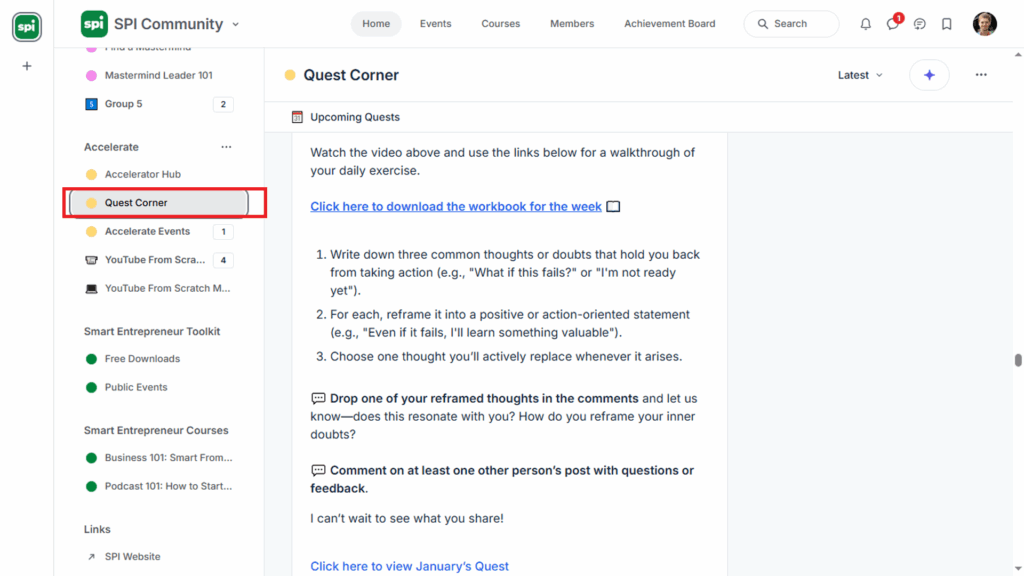Open the notifications bell icon

[866, 24]
